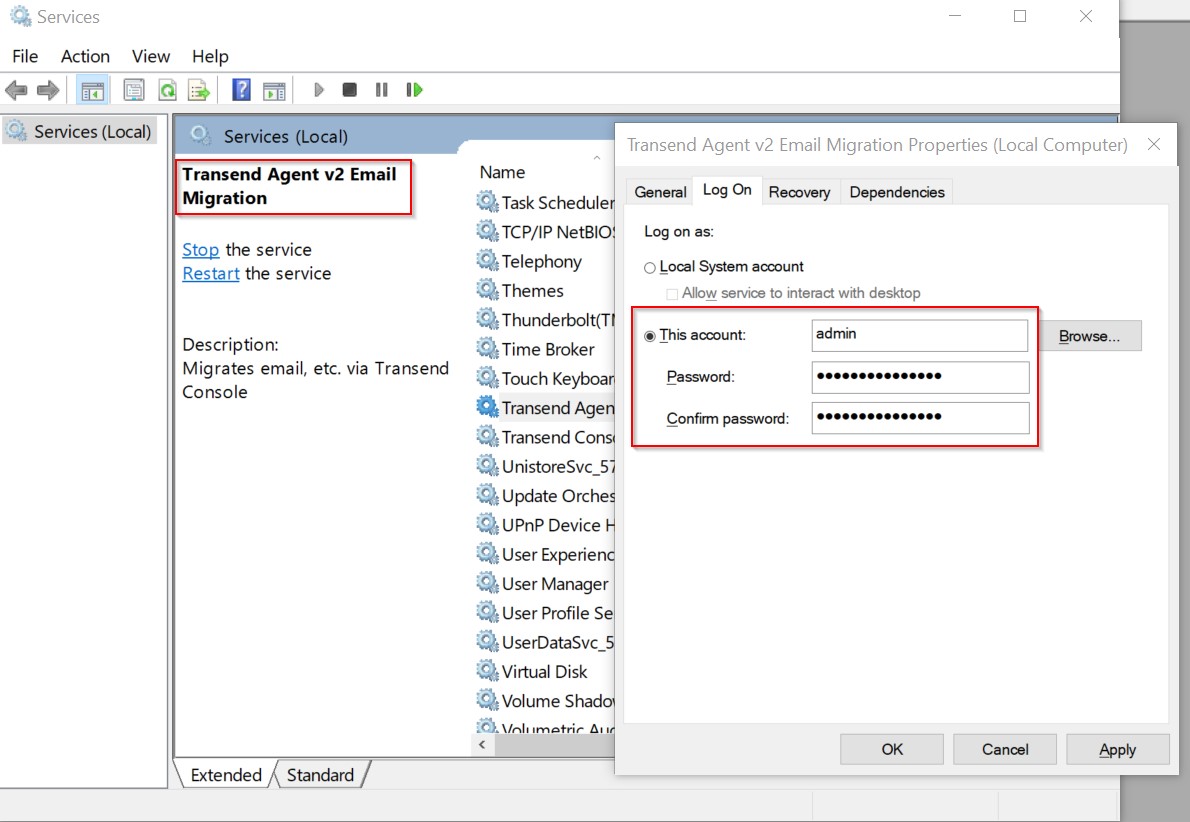This screenshot has height=822, width=1190.
Task: Click the Stop Service square icon
Action: (x=349, y=90)
